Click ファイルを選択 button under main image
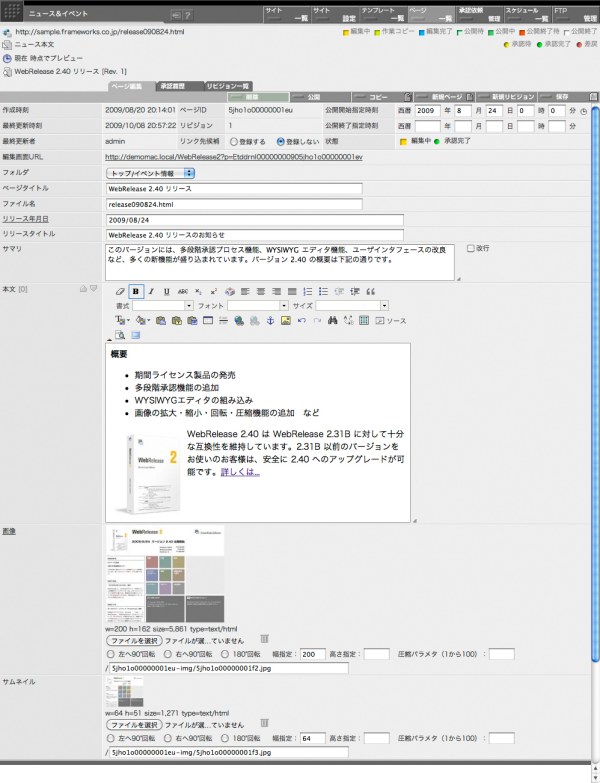This screenshot has height=783, width=600. [x=133, y=639]
